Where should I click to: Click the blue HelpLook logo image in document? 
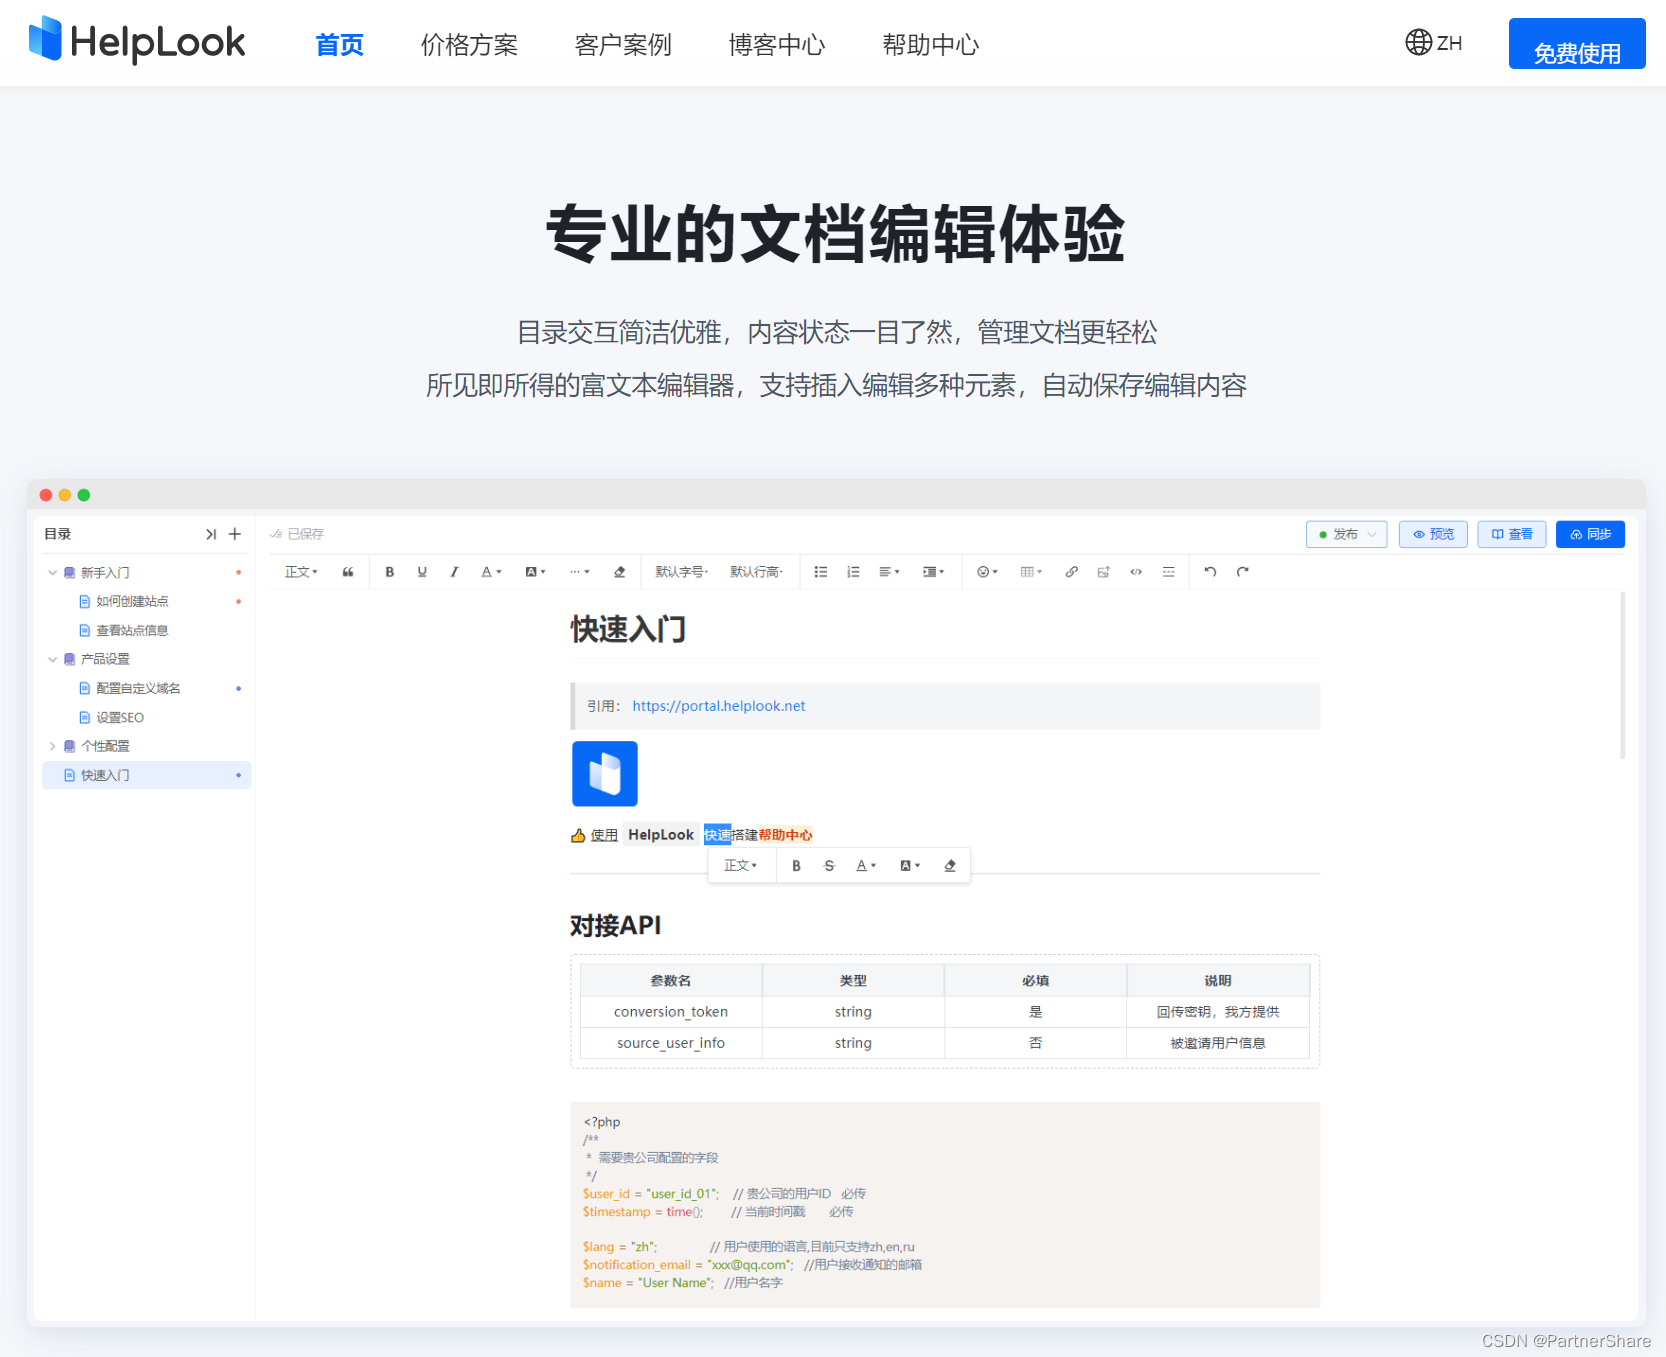605,774
